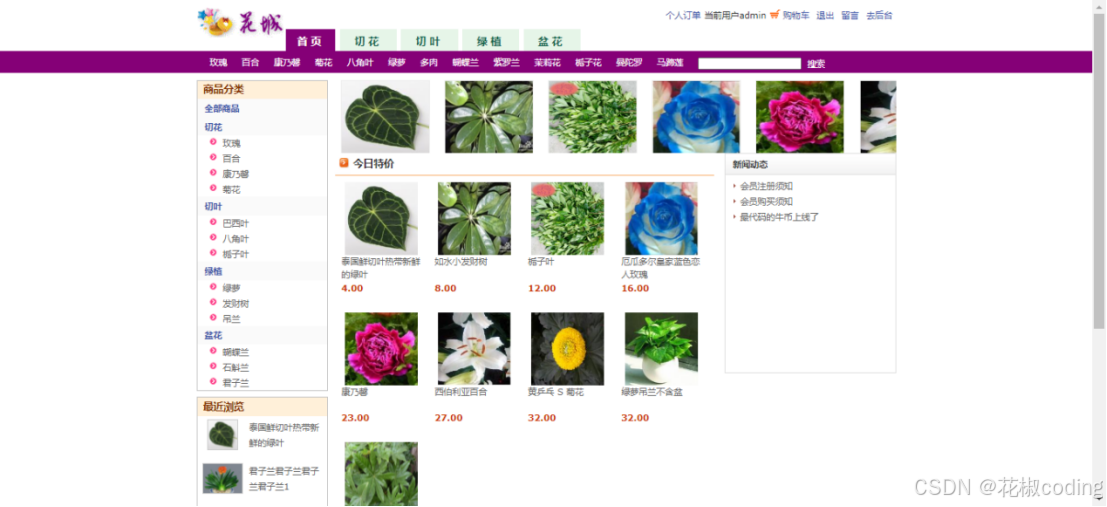
Task: Focus the search input in the purple bar
Action: [750, 64]
